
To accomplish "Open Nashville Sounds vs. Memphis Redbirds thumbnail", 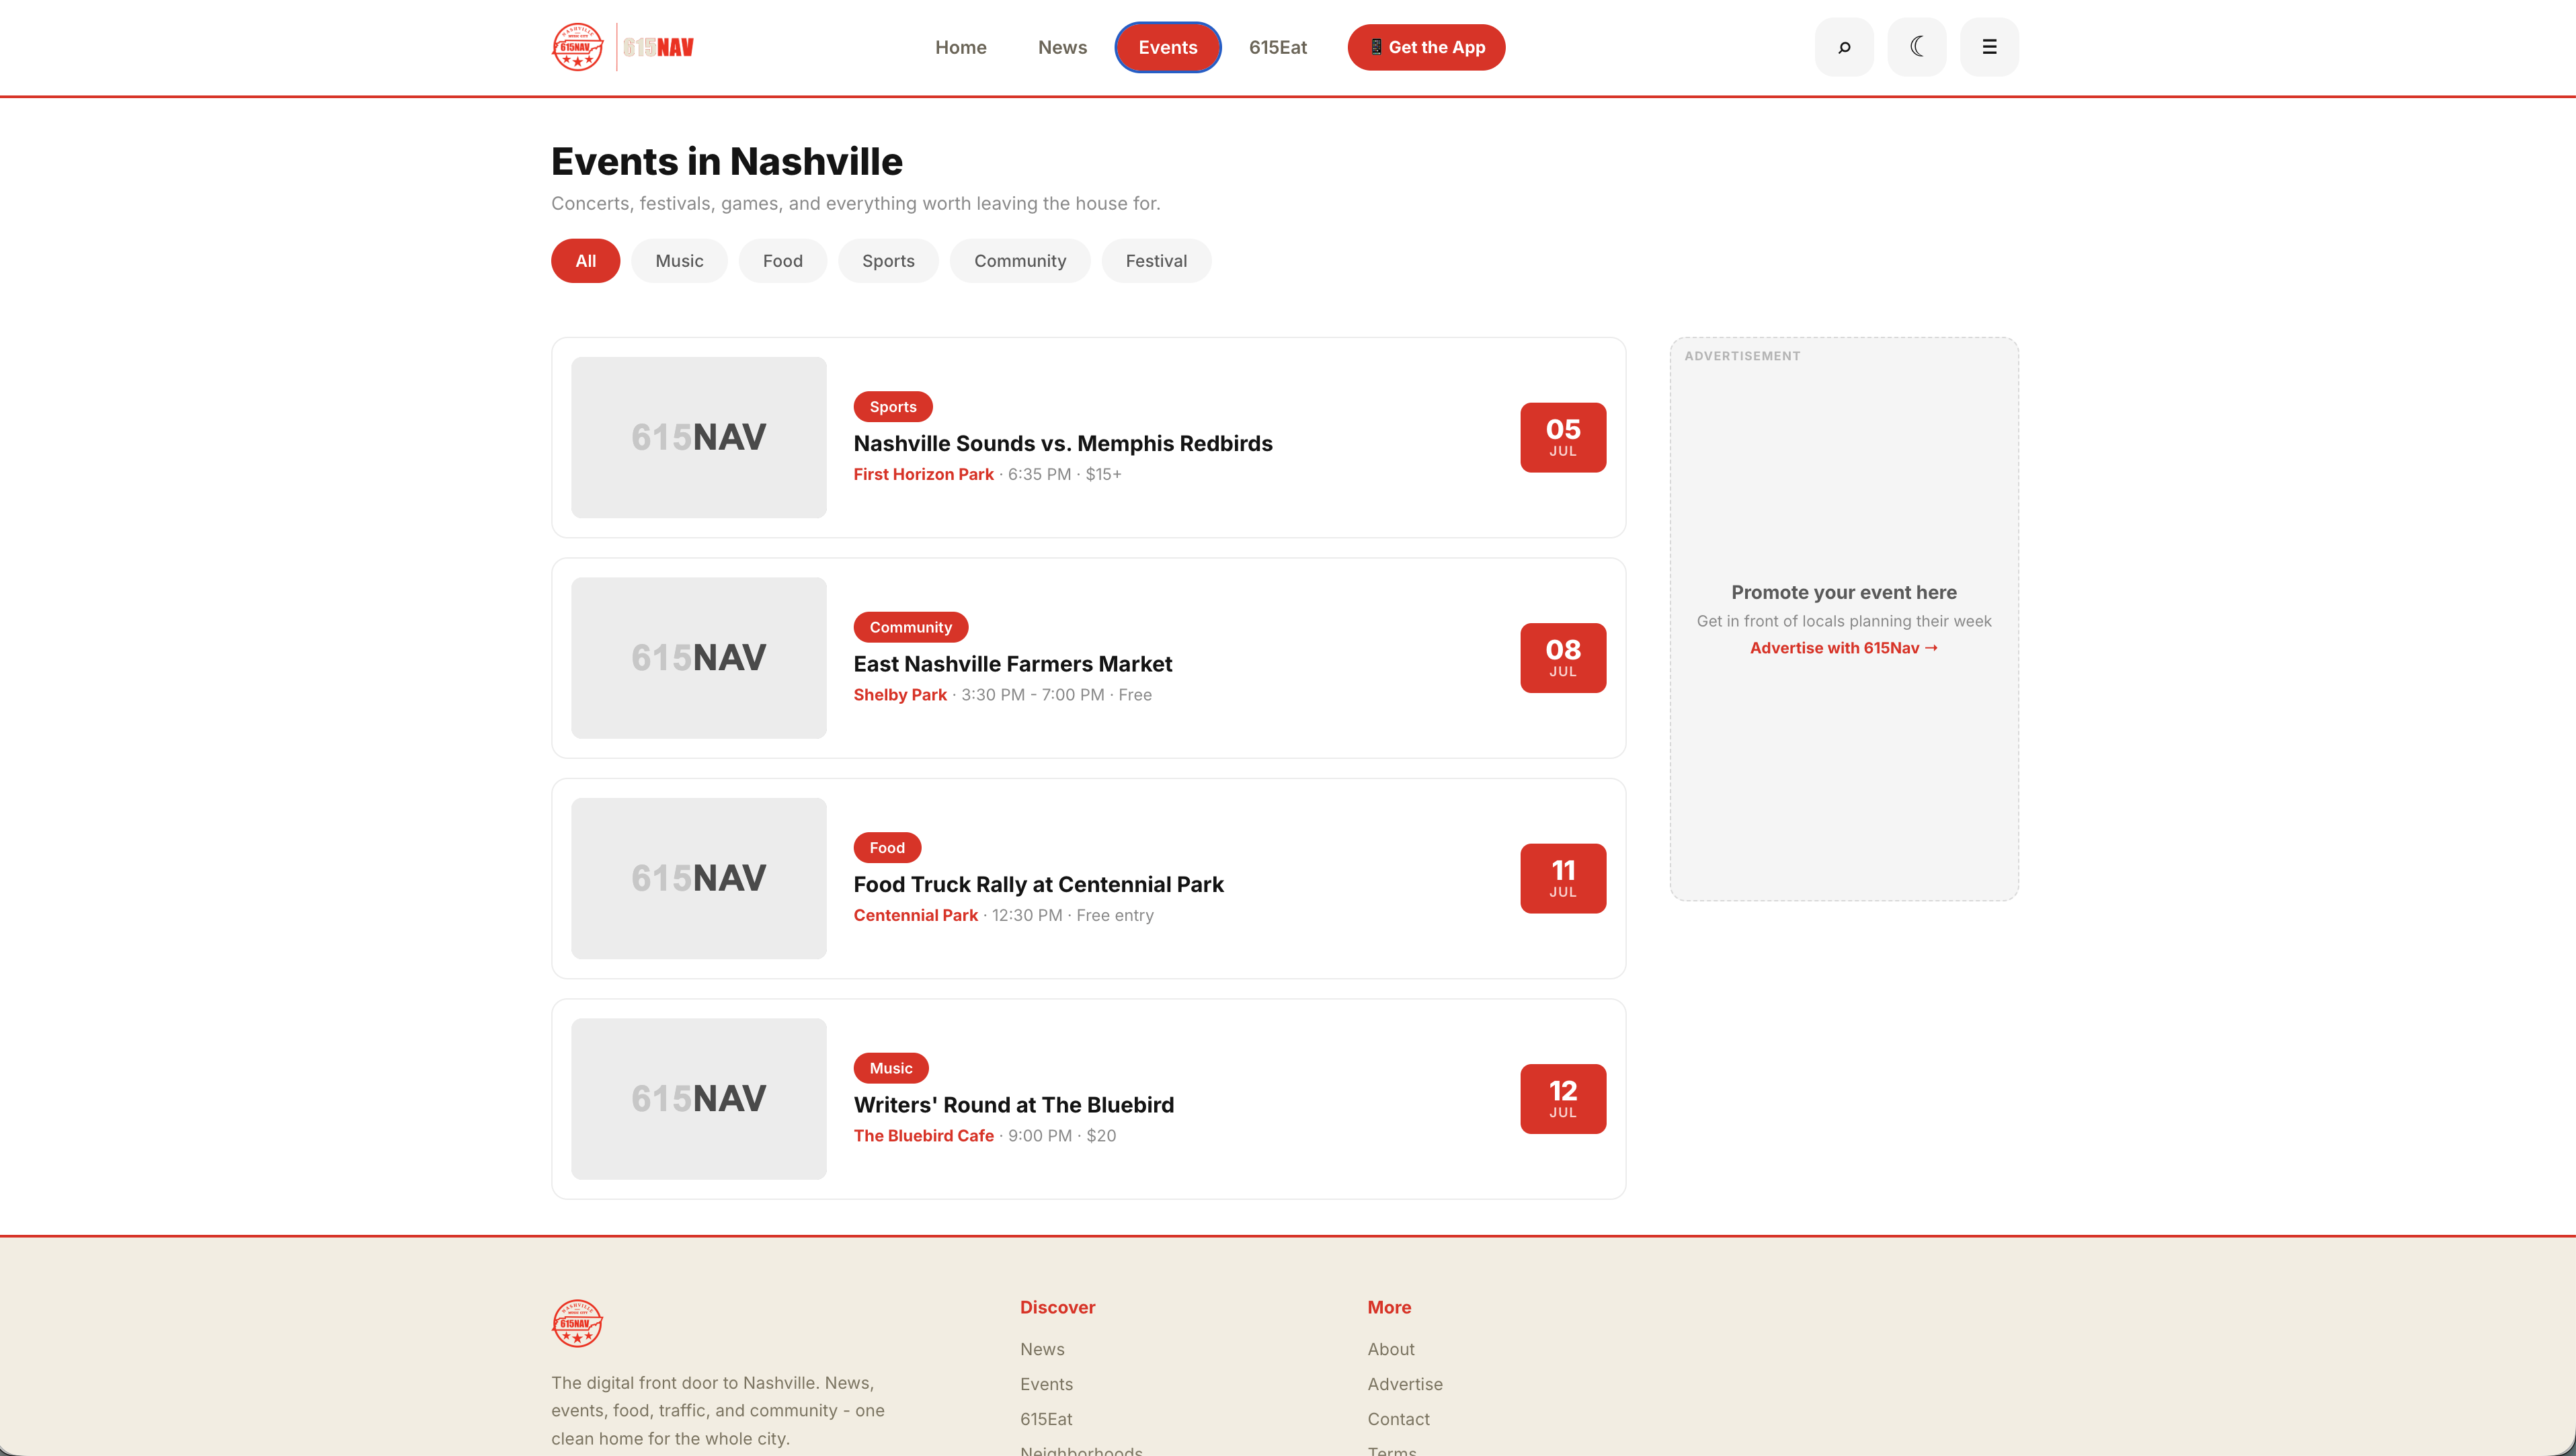I will point(699,437).
